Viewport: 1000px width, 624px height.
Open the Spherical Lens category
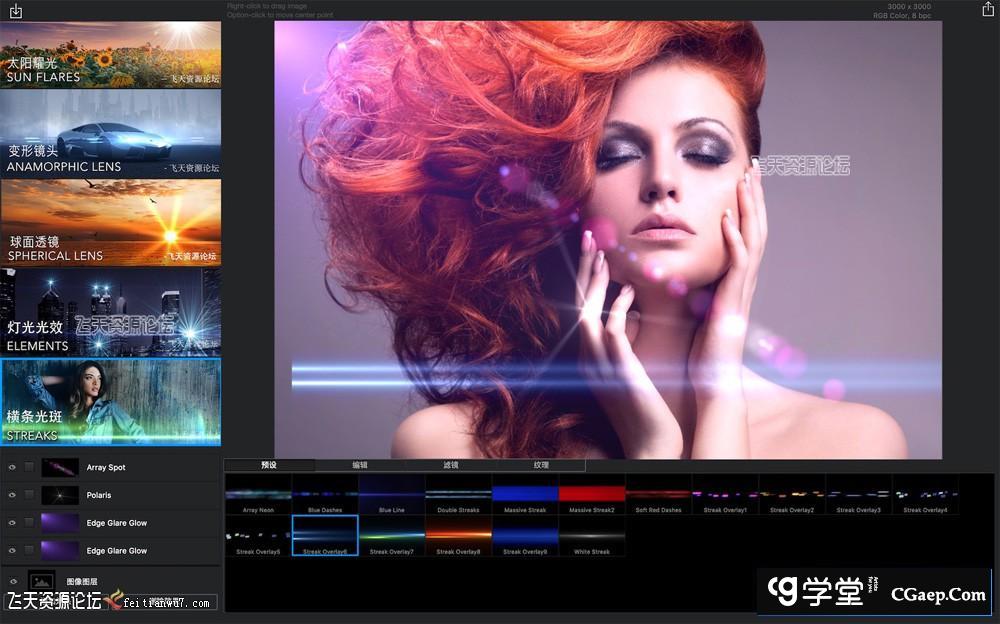110,222
